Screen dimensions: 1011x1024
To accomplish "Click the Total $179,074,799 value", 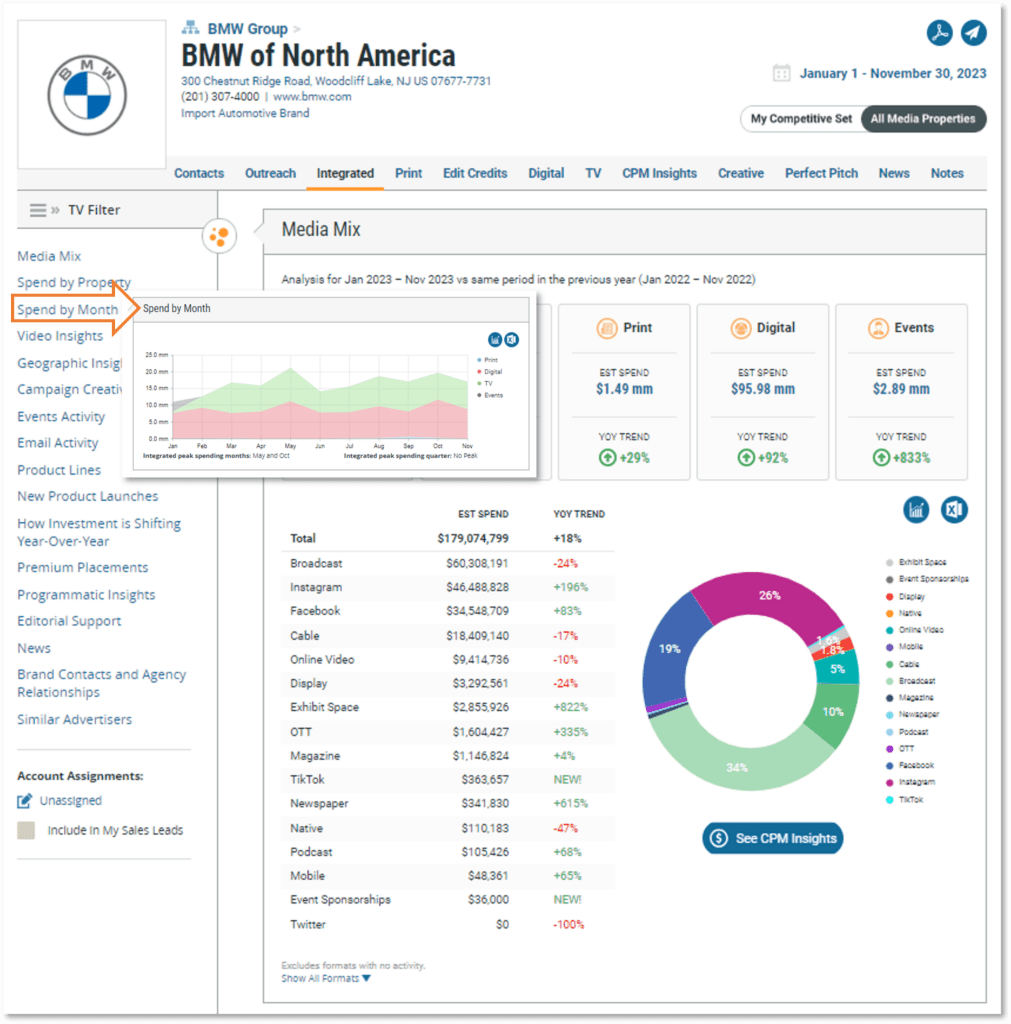I will 473,539.
